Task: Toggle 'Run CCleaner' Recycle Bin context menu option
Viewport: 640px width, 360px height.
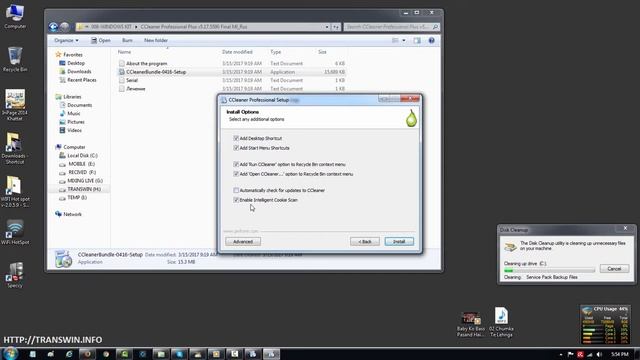Action: click(x=236, y=164)
